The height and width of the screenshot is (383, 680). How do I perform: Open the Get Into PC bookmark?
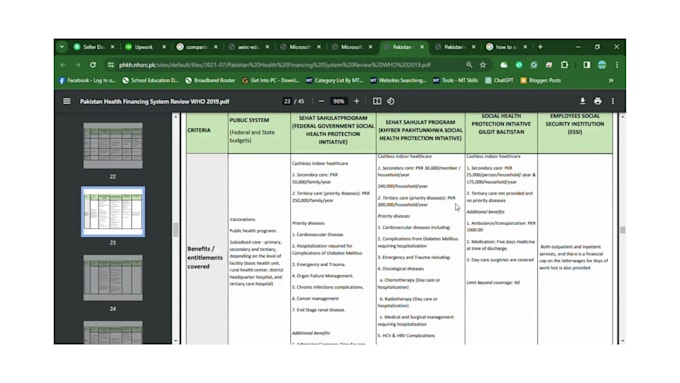click(271, 80)
